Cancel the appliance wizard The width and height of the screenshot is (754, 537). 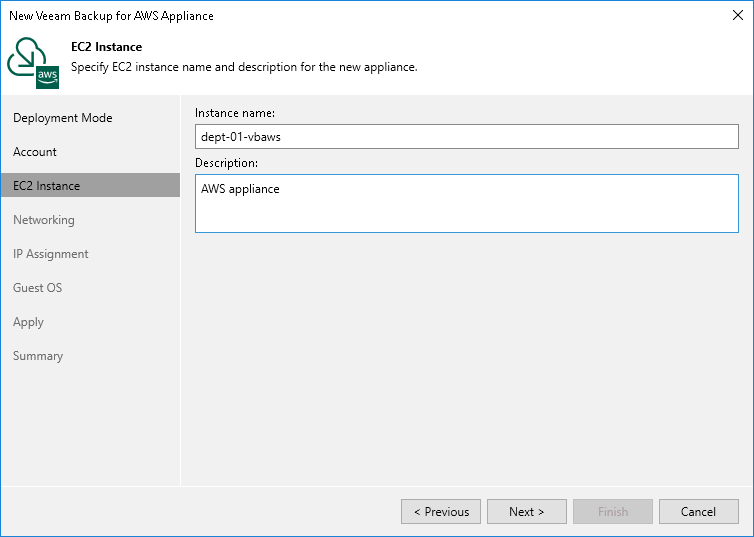click(x=699, y=512)
